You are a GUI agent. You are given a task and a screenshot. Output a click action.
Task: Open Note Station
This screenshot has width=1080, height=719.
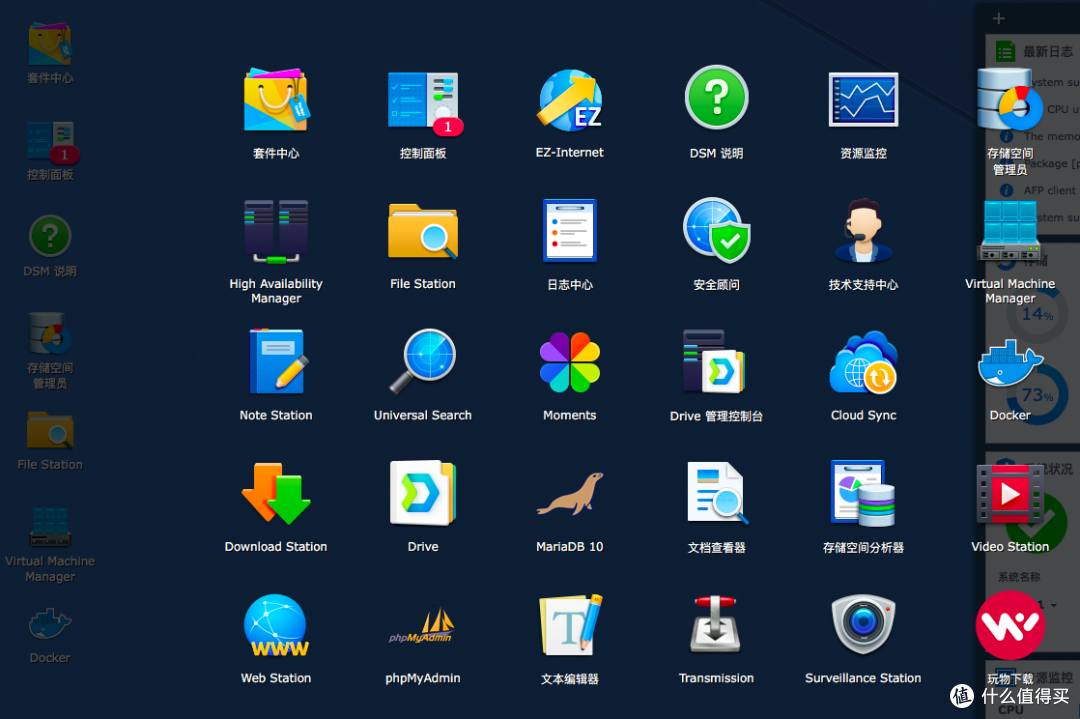(278, 362)
